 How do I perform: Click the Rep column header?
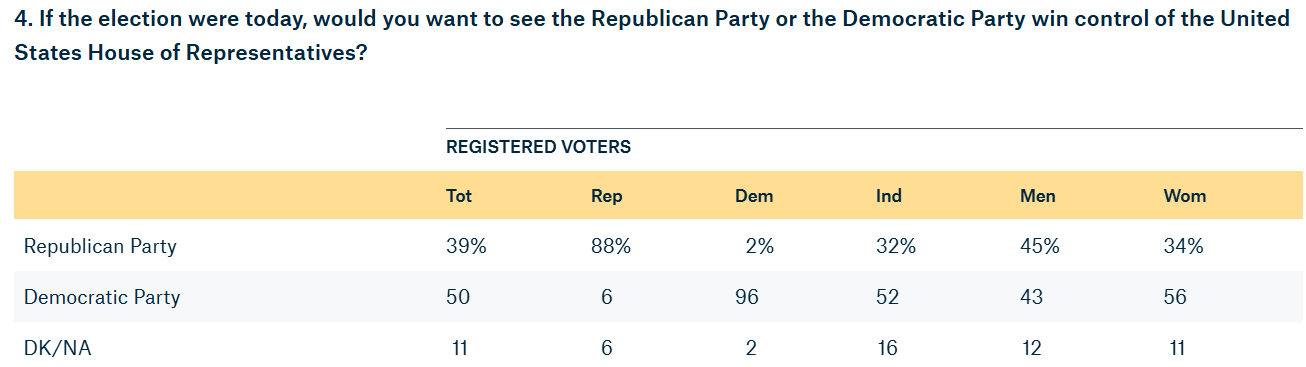click(x=607, y=196)
